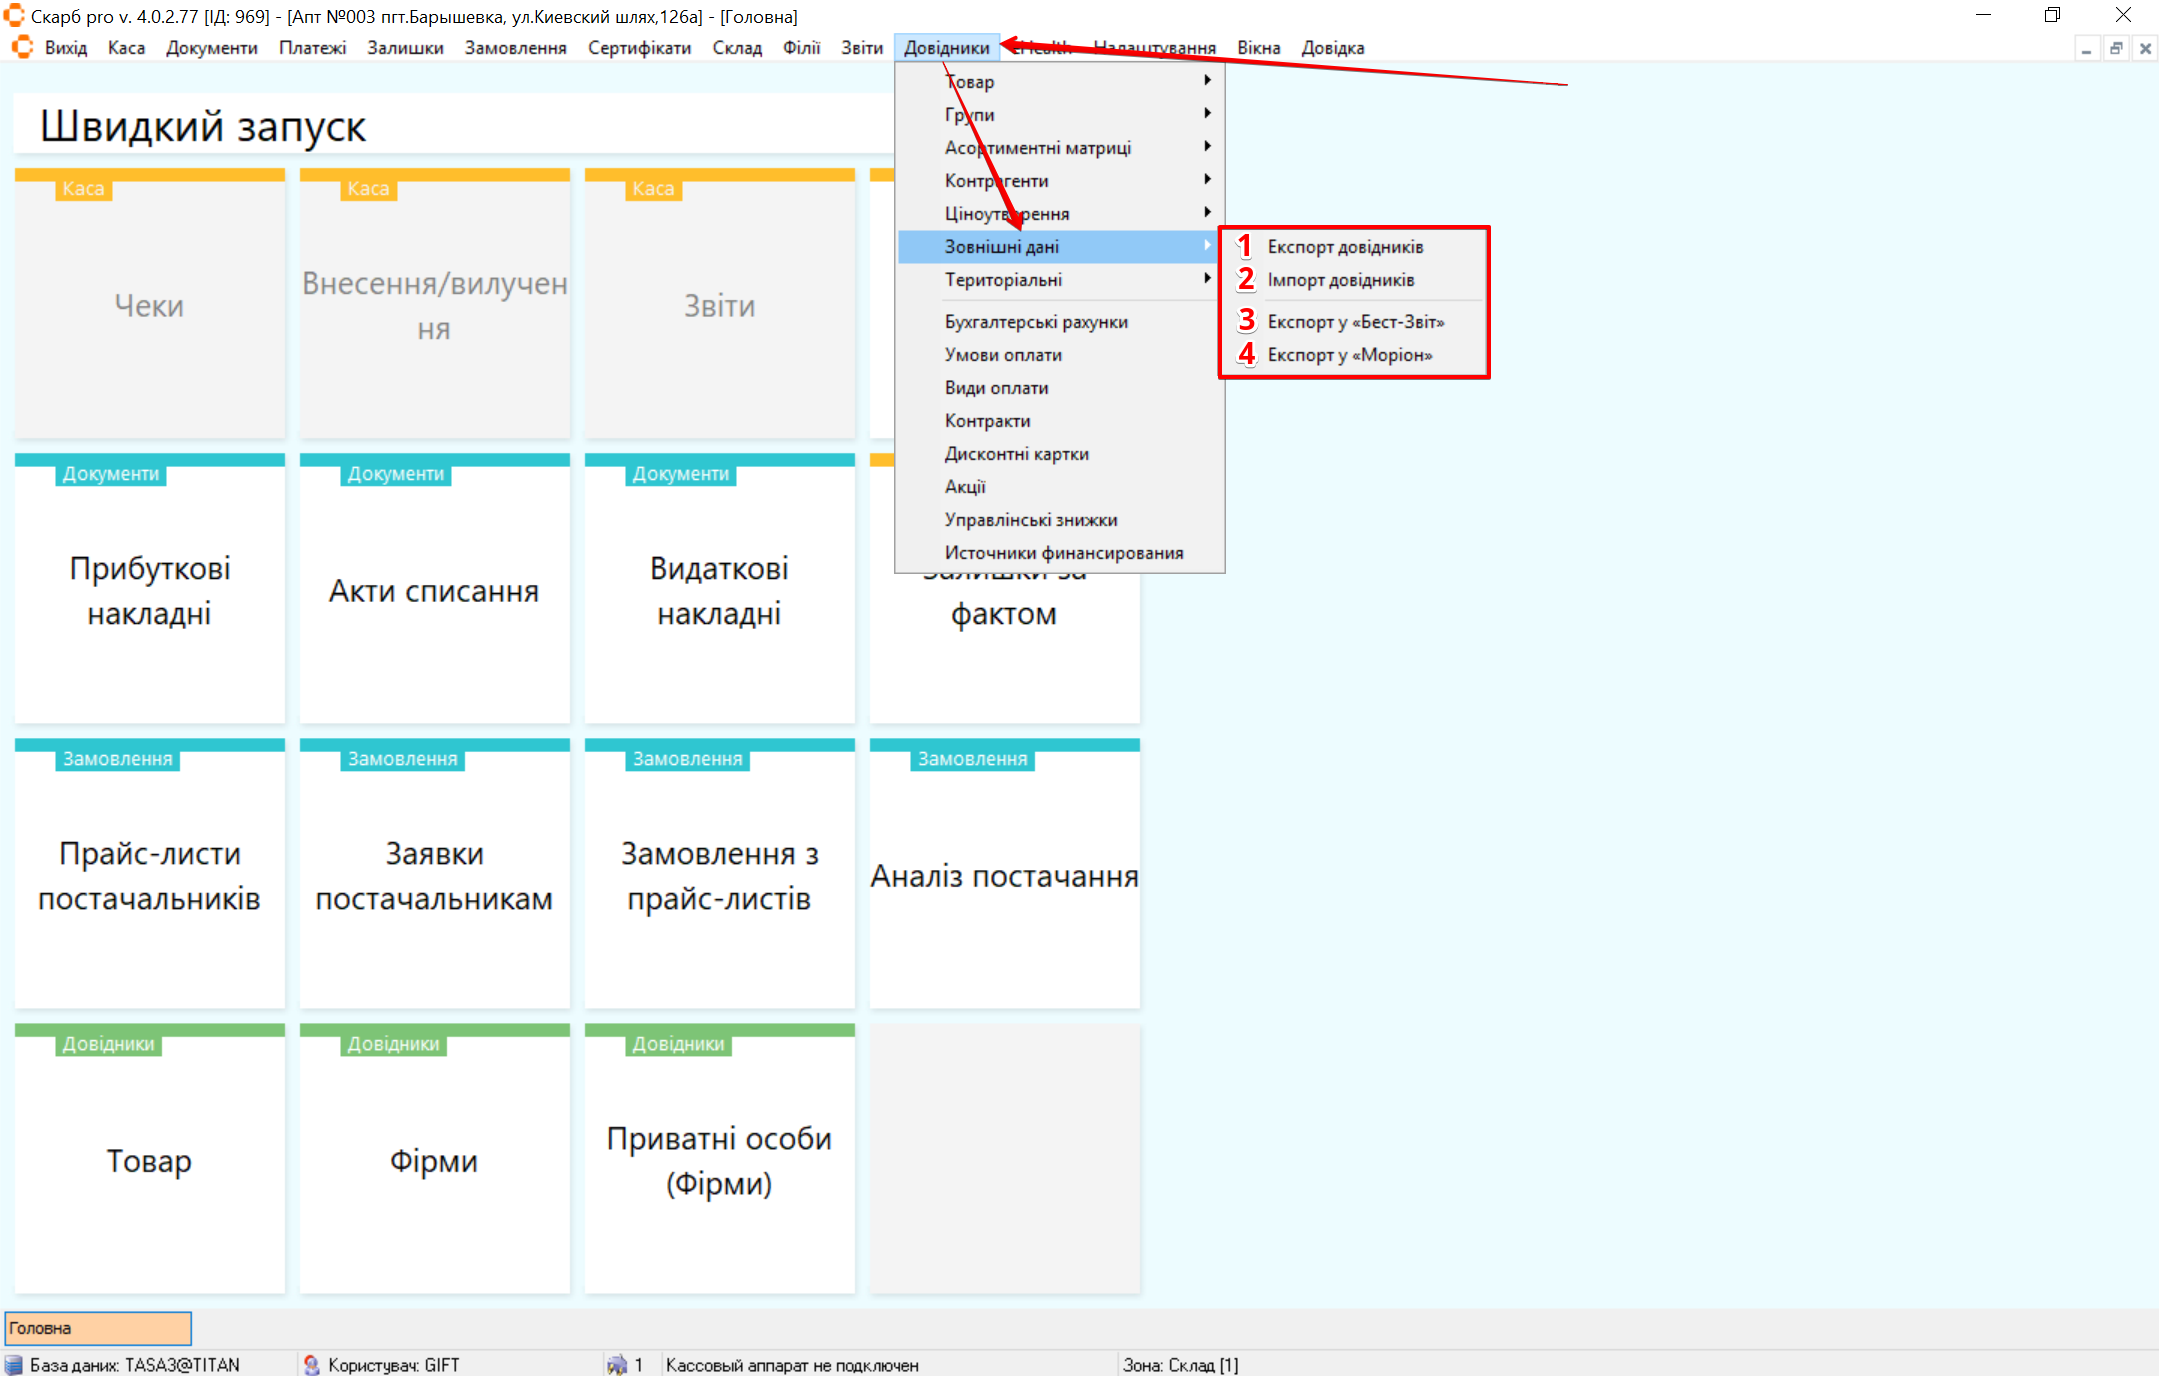Open Источники финансирования item

(1060, 552)
